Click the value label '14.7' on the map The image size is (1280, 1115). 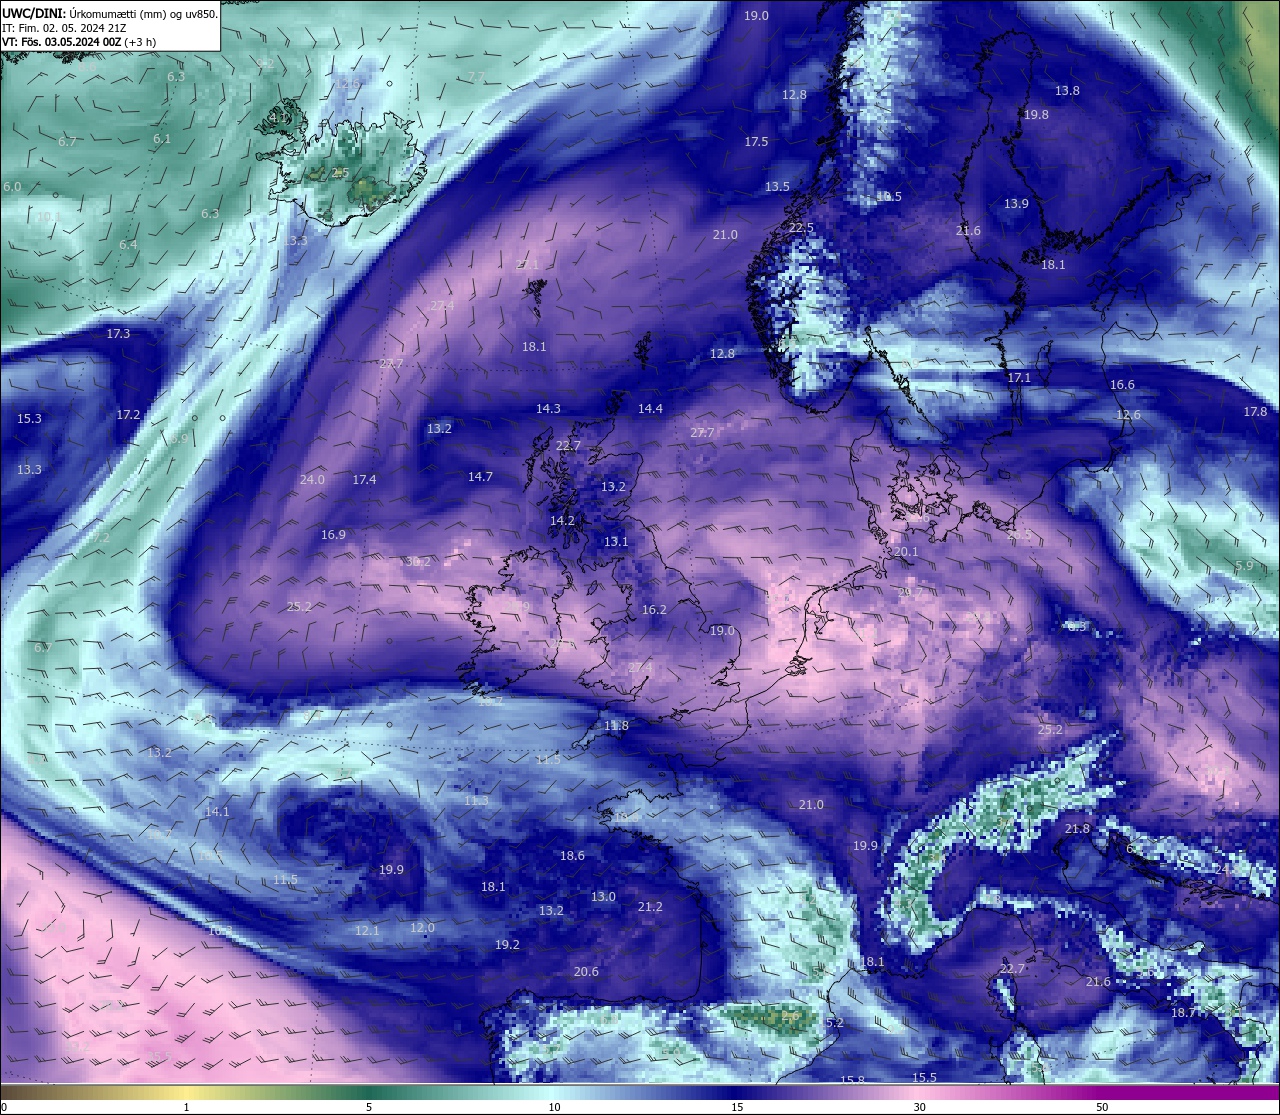click(x=480, y=477)
